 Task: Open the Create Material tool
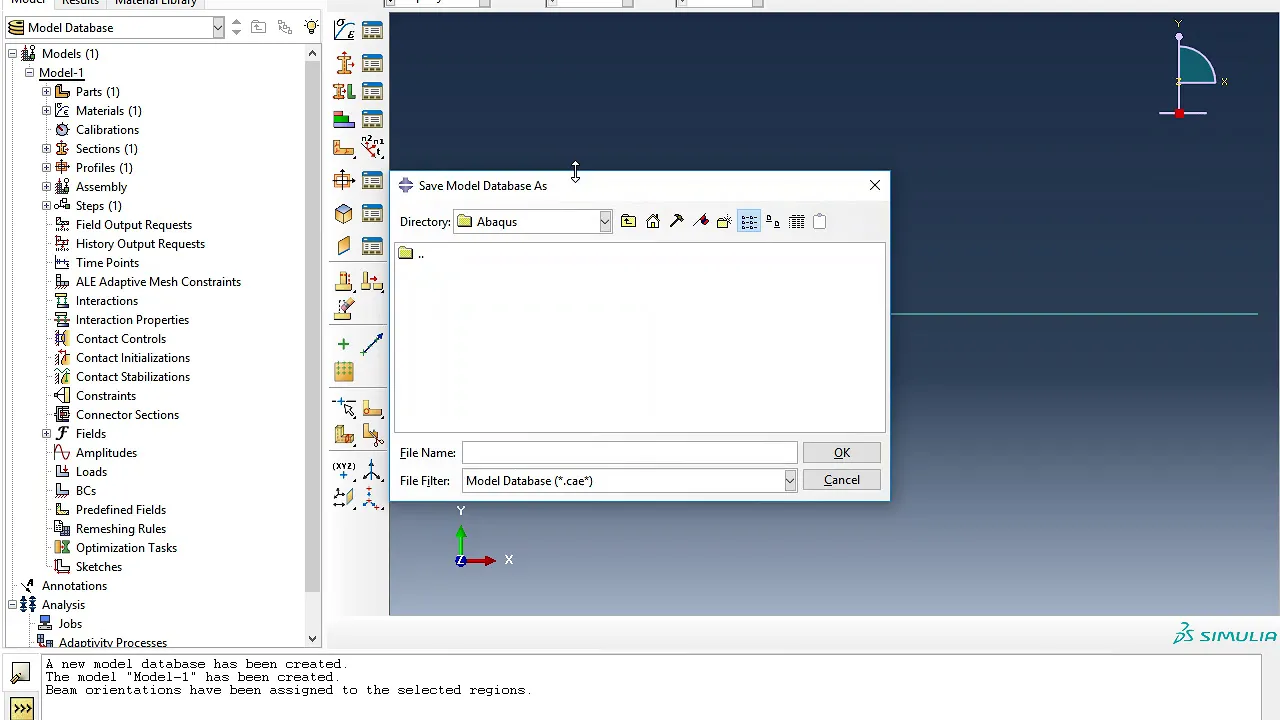tap(344, 30)
